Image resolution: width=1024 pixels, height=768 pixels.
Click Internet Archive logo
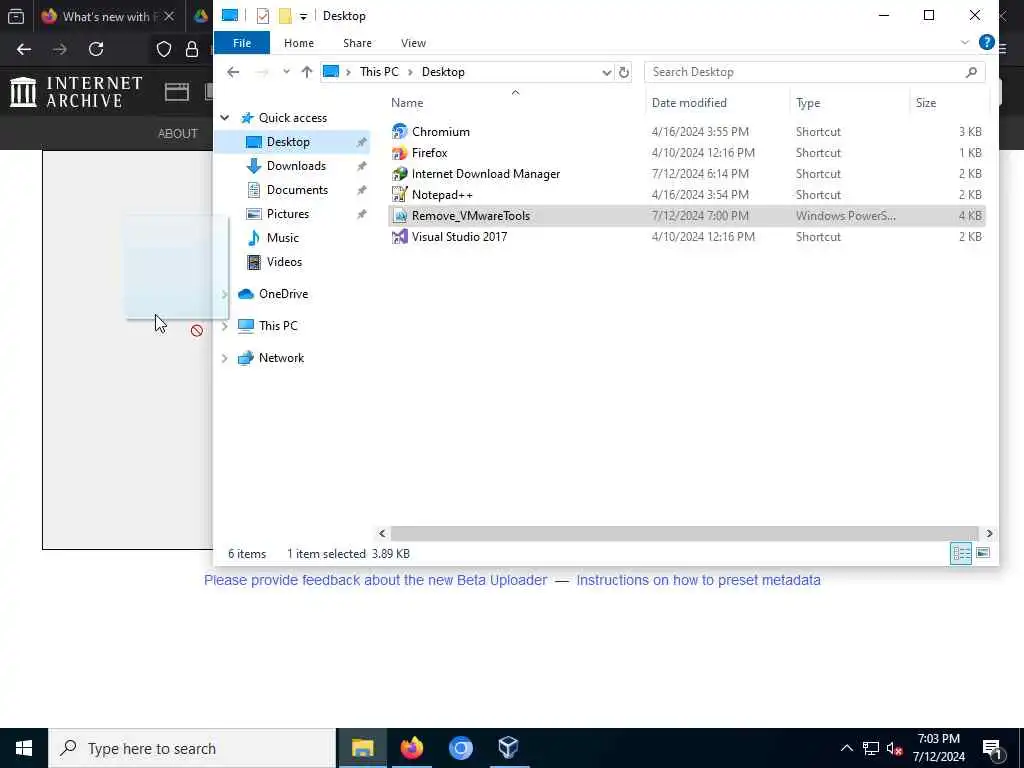pos(76,91)
